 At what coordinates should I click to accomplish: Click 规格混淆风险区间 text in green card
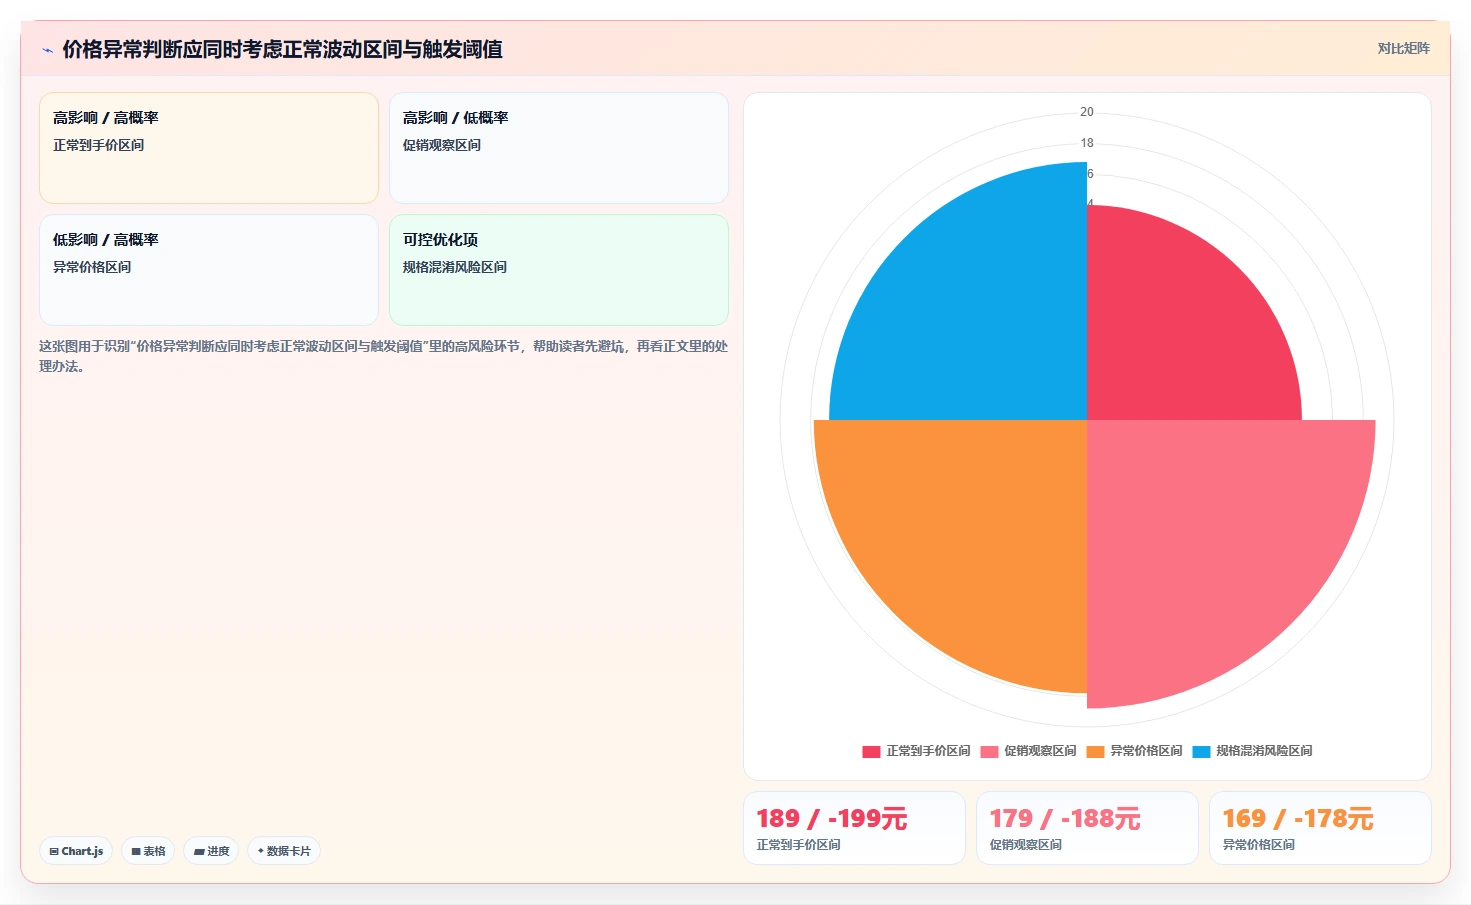click(455, 267)
